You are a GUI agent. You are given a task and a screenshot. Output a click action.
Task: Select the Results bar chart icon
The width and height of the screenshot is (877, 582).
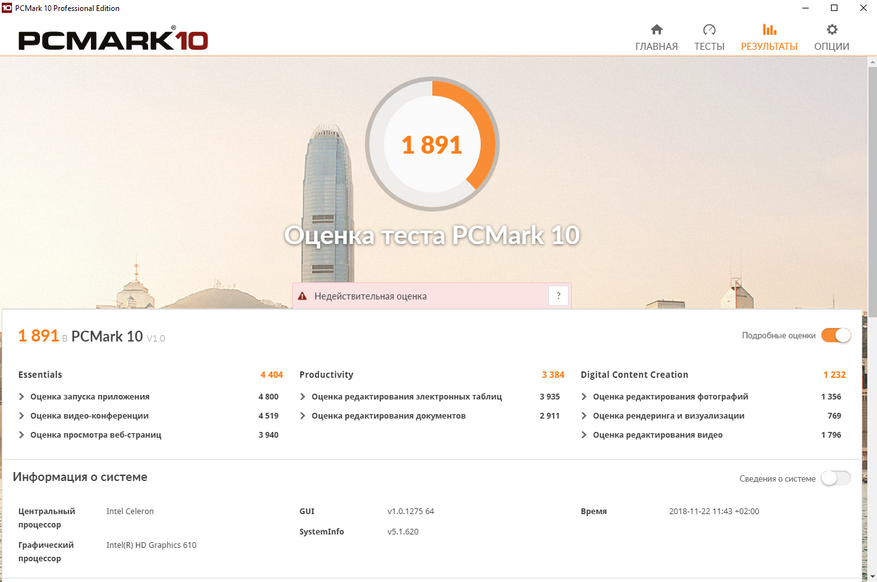click(768, 30)
